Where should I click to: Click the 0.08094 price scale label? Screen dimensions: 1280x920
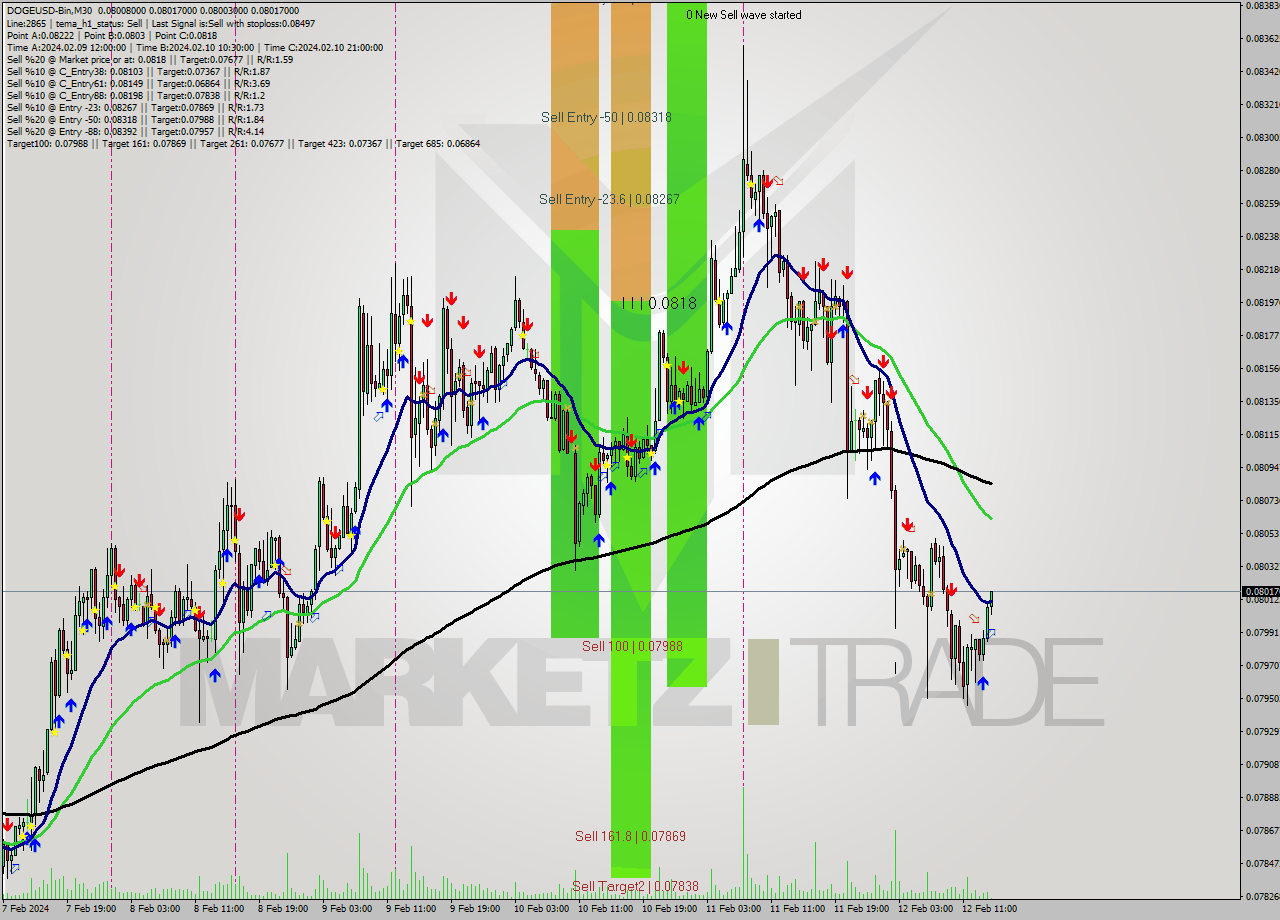(x=1261, y=467)
